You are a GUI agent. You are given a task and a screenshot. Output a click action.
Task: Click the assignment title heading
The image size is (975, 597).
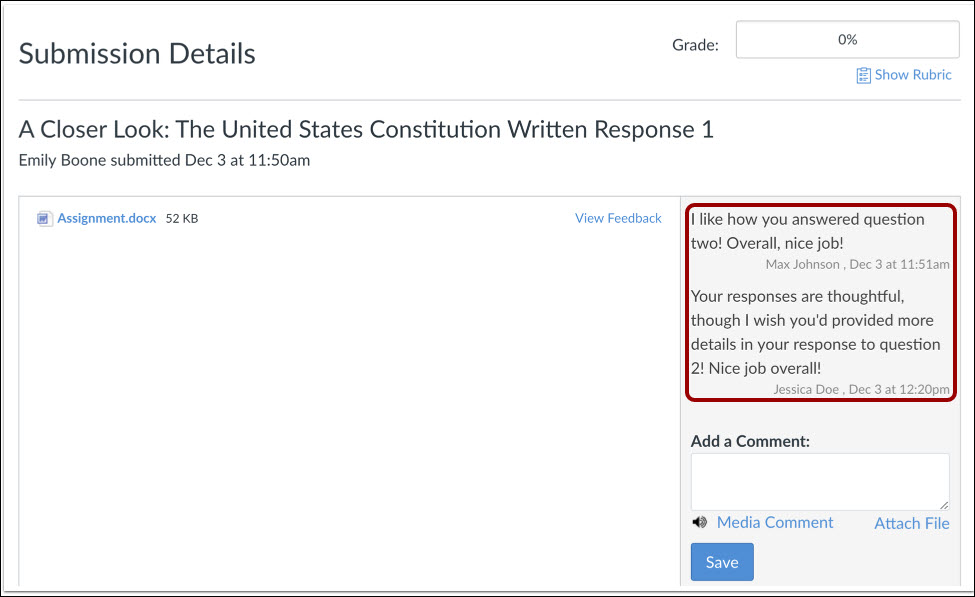(365, 129)
